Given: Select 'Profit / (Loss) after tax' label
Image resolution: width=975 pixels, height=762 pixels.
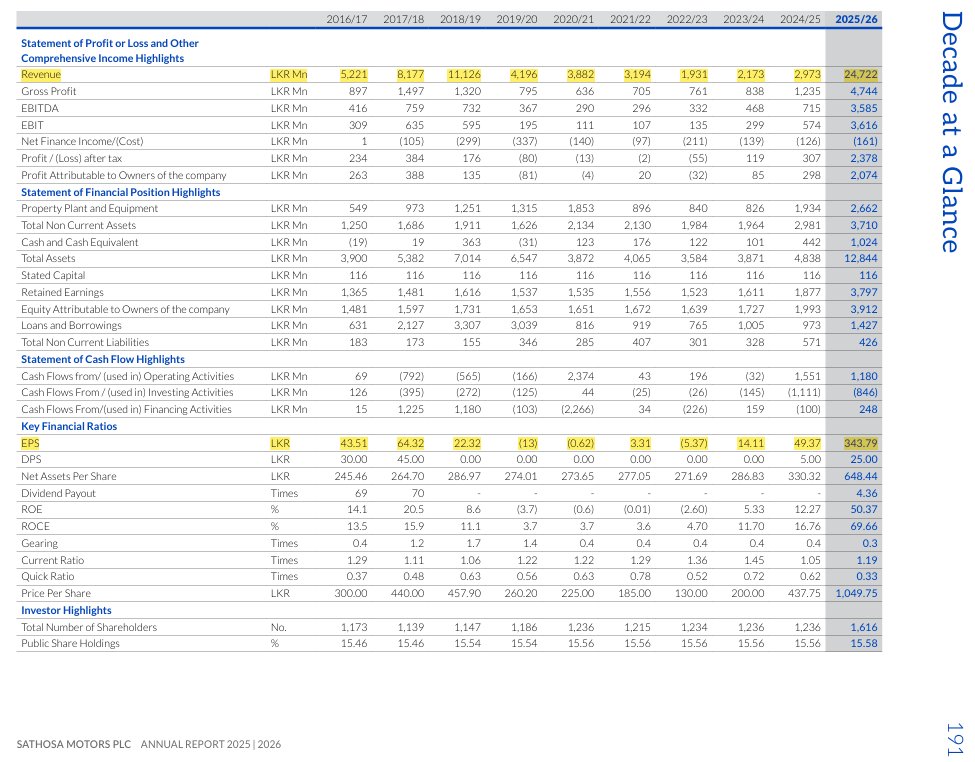Looking at the screenshot, I should point(72,159).
